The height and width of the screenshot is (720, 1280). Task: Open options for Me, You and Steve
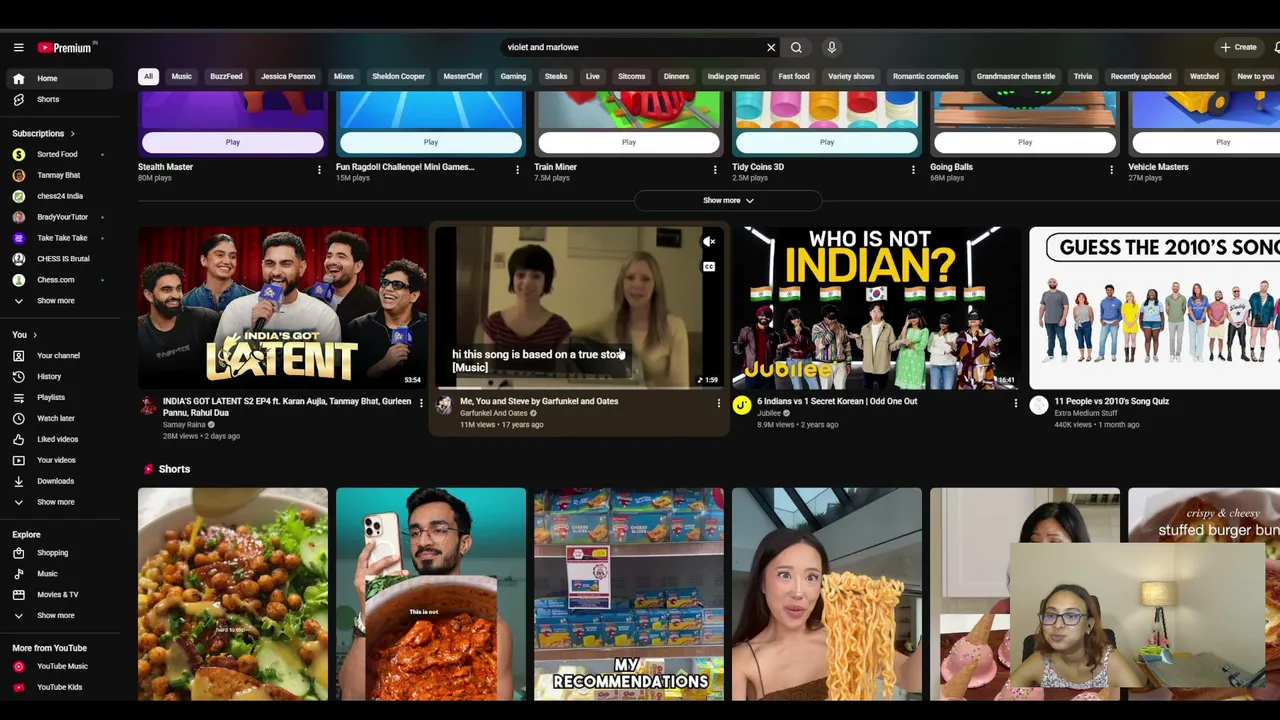point(718,403)
